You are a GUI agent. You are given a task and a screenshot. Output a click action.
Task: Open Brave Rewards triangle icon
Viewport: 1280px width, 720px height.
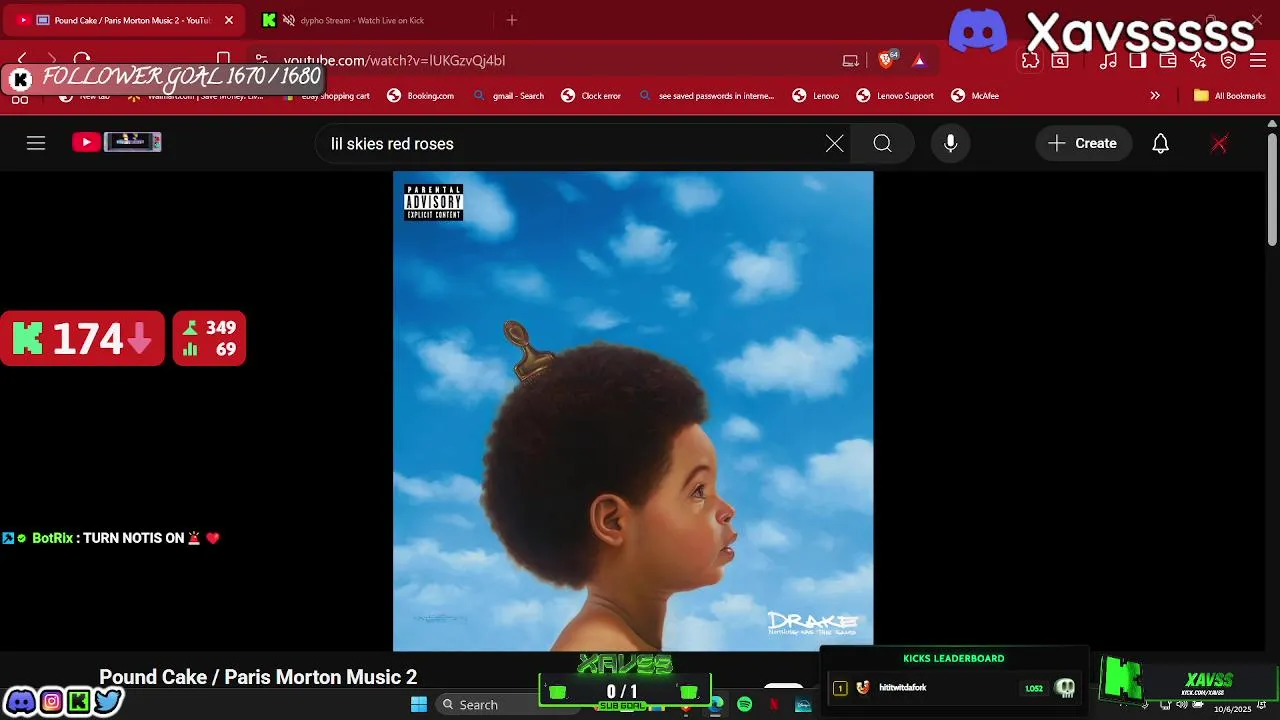[x=918, y=61]
